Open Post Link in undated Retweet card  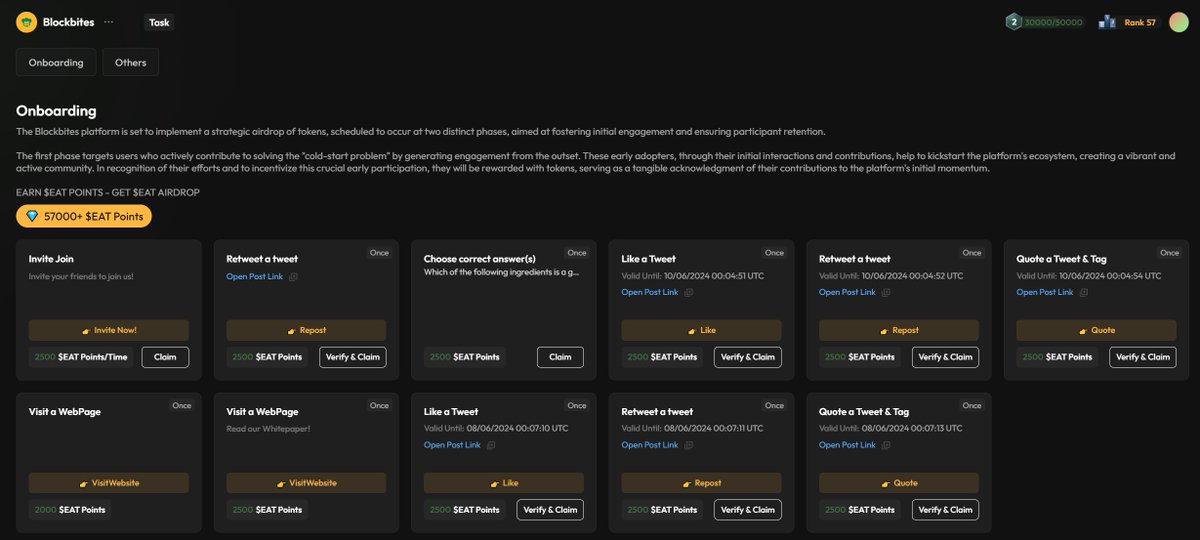254,276
